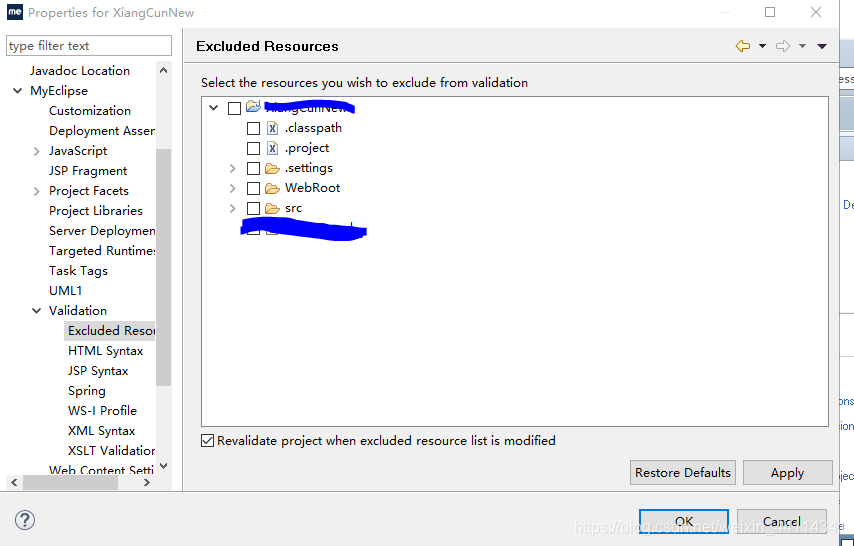Open WS-I Profile page

(102, 411)
